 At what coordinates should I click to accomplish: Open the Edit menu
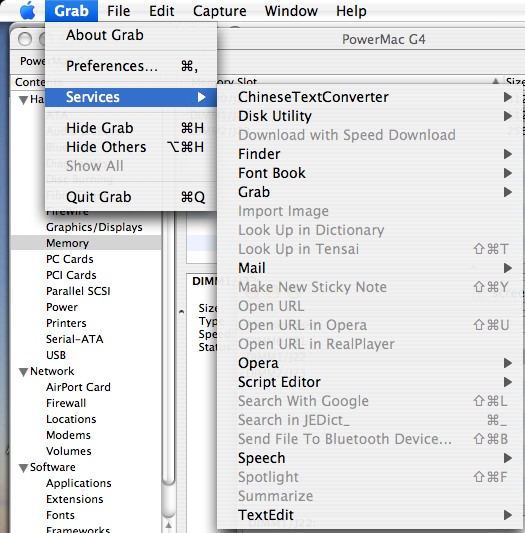pyautogui.click(x=162, y=11)
